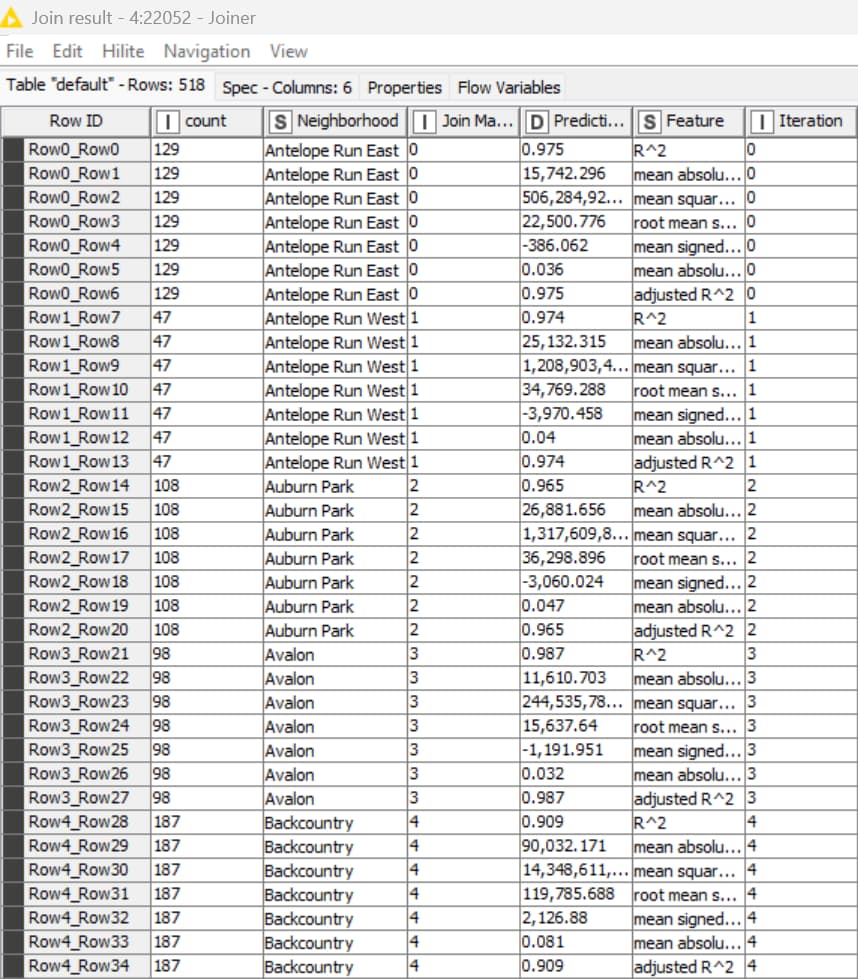
Task: Click prediction value 15,637.64
Action: [x=560, y=726]
